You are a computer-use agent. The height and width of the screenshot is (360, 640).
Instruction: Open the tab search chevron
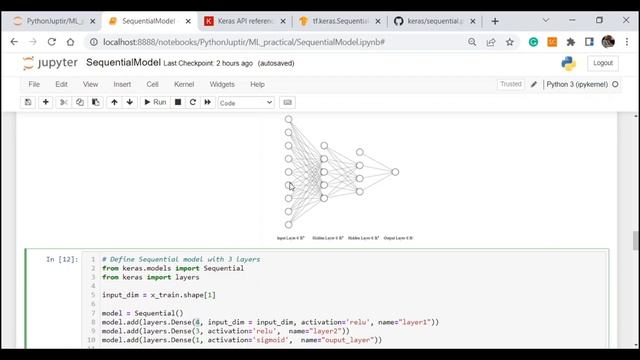click(x=546, y=20)
